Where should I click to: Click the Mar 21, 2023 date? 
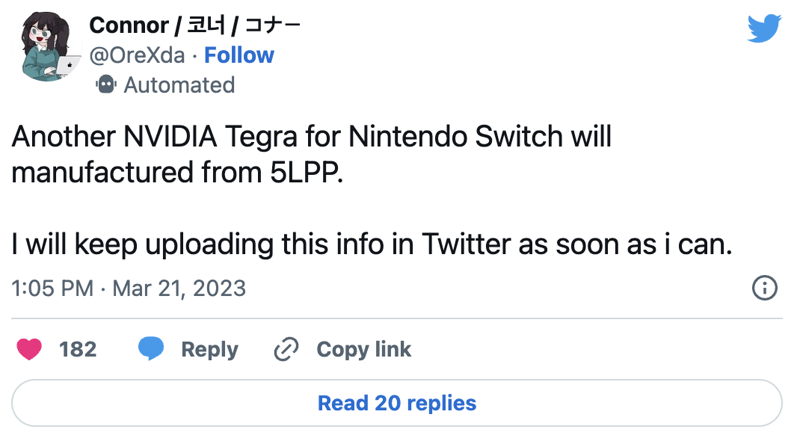(x=179, y=288)
